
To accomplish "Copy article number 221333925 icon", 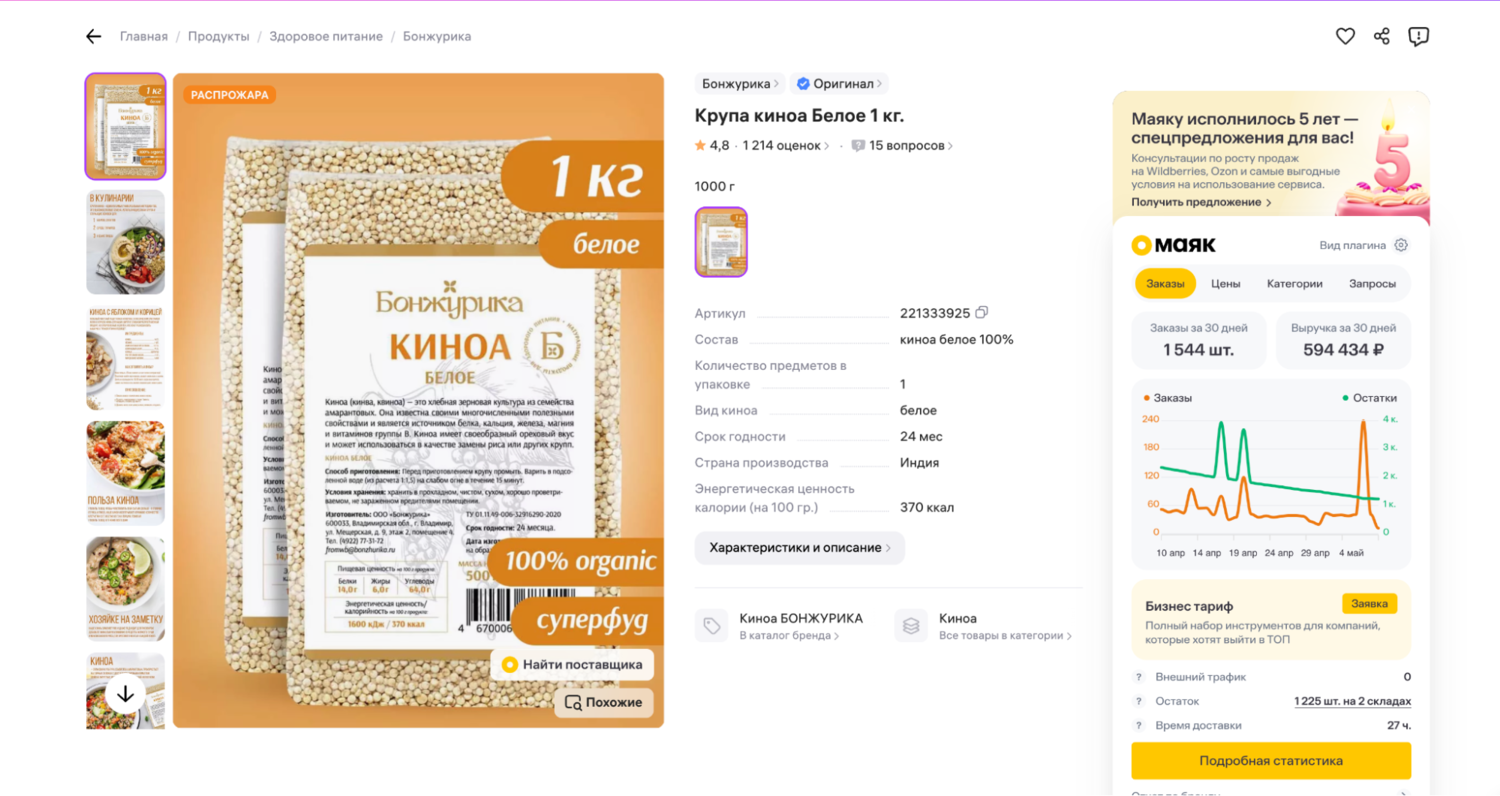I will [981, 313].
